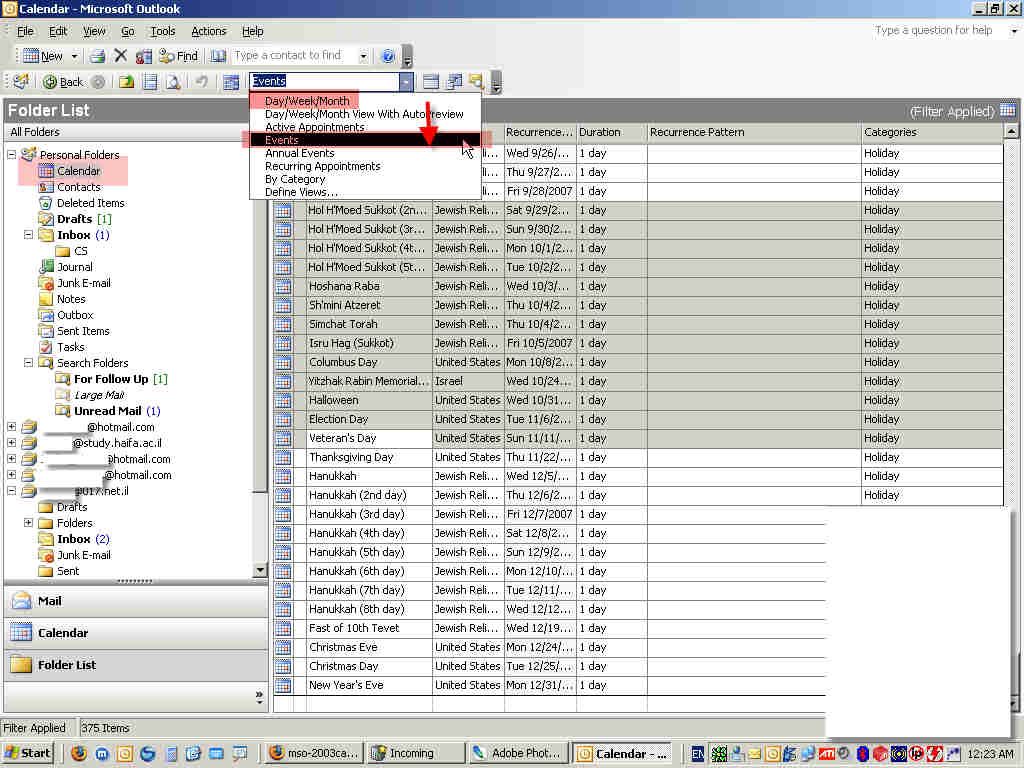Open the Actions menu
1024x768 pixels.
[208, 31]
